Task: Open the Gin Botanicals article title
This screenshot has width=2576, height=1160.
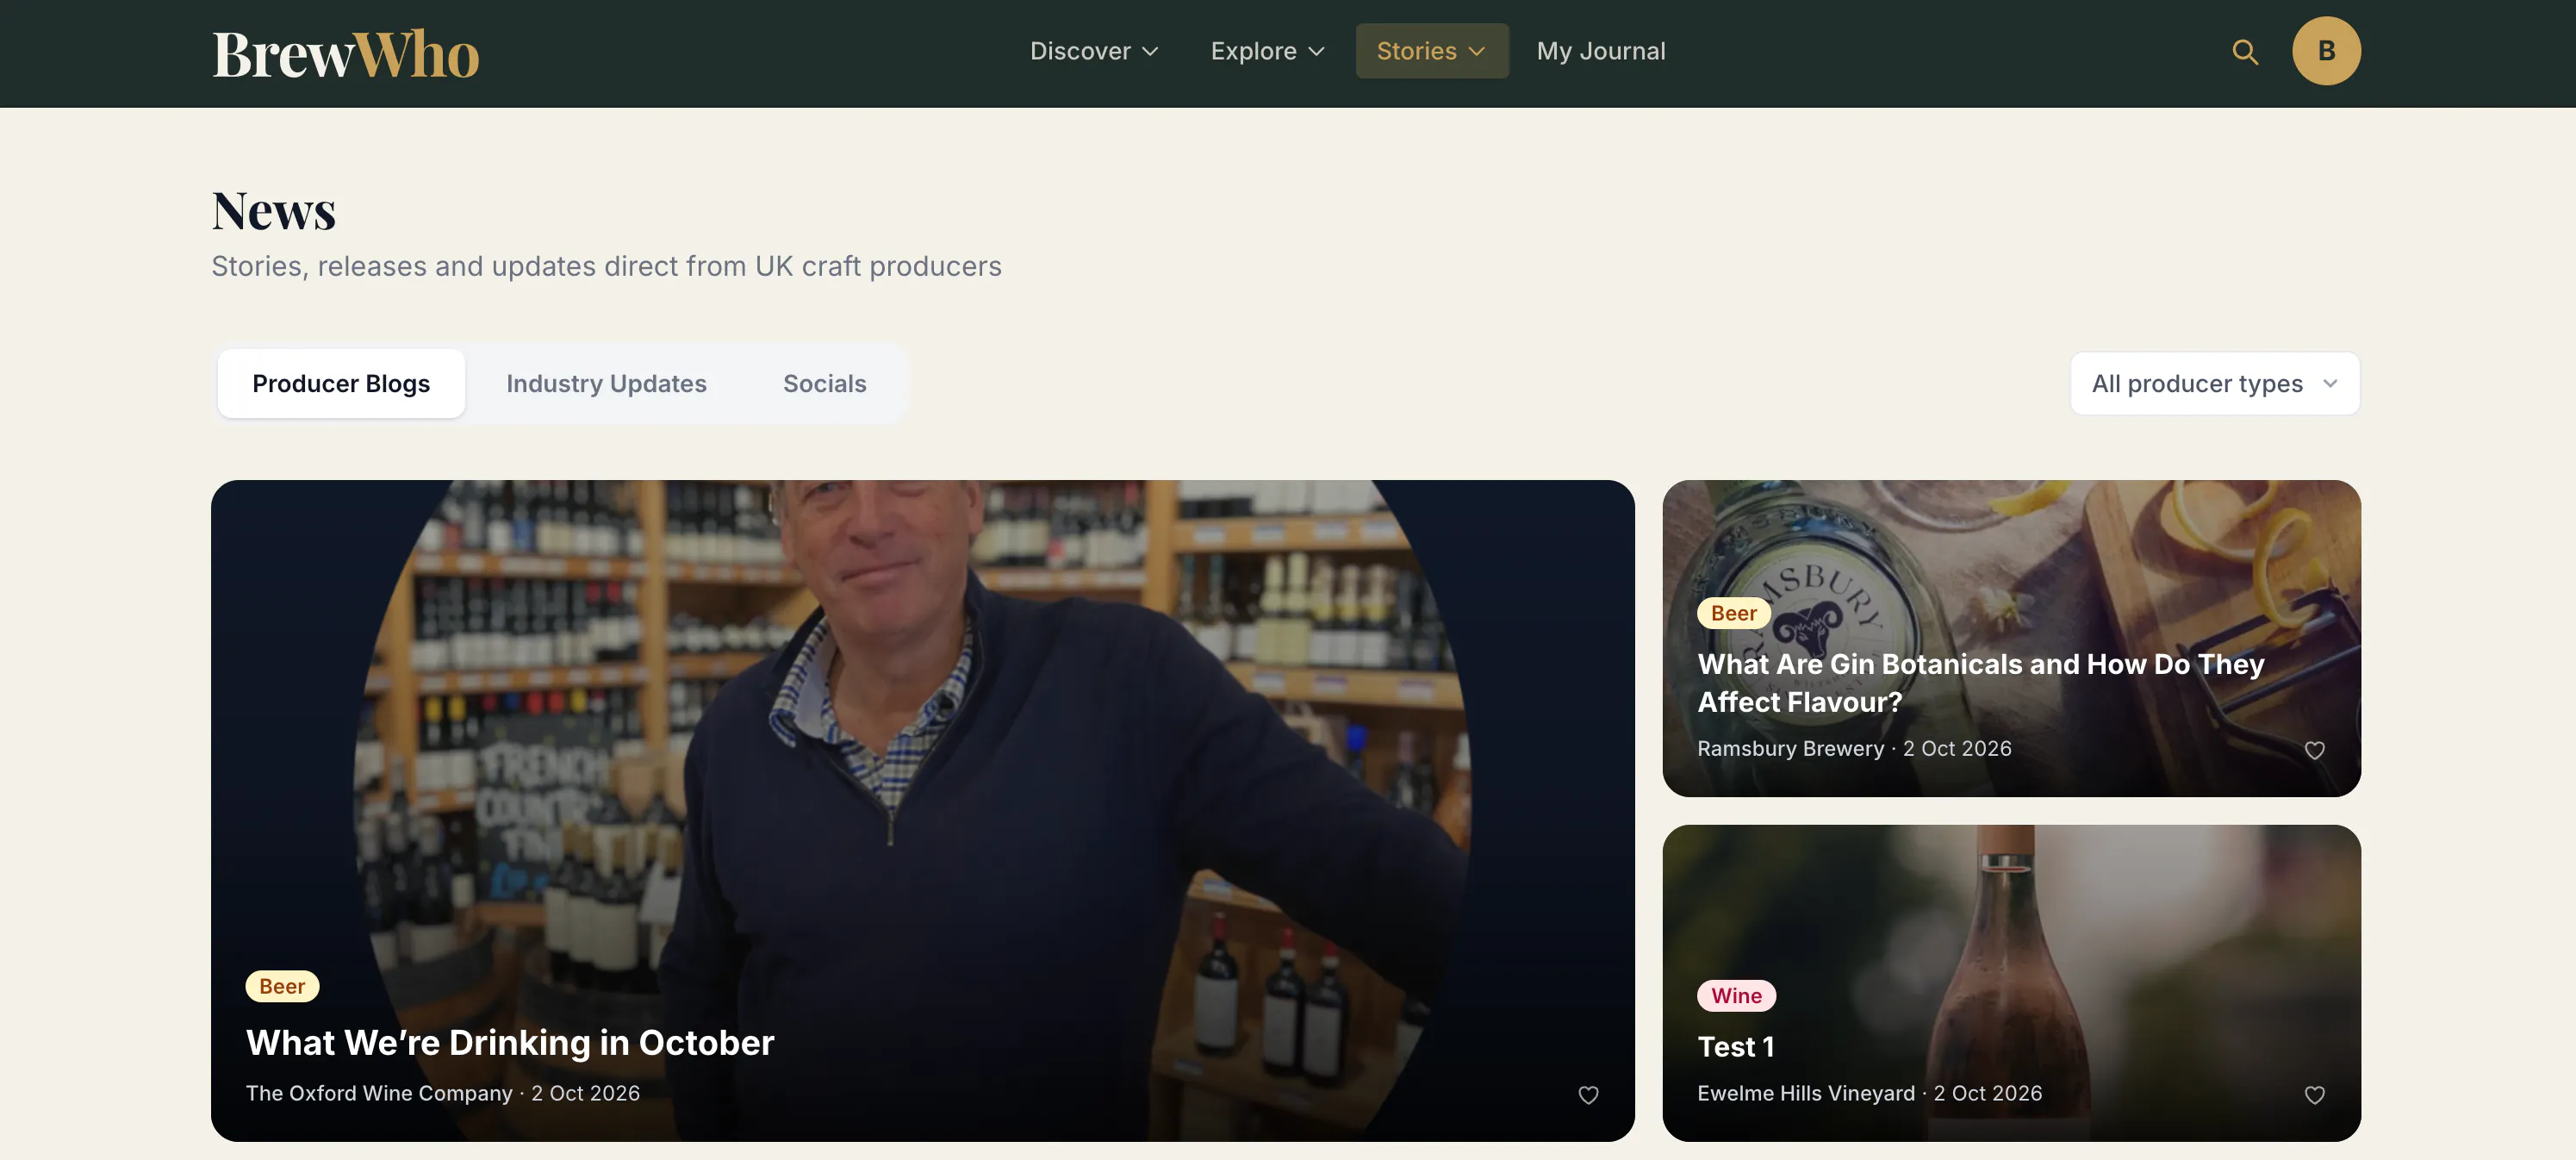Action: pos(1980,683)
